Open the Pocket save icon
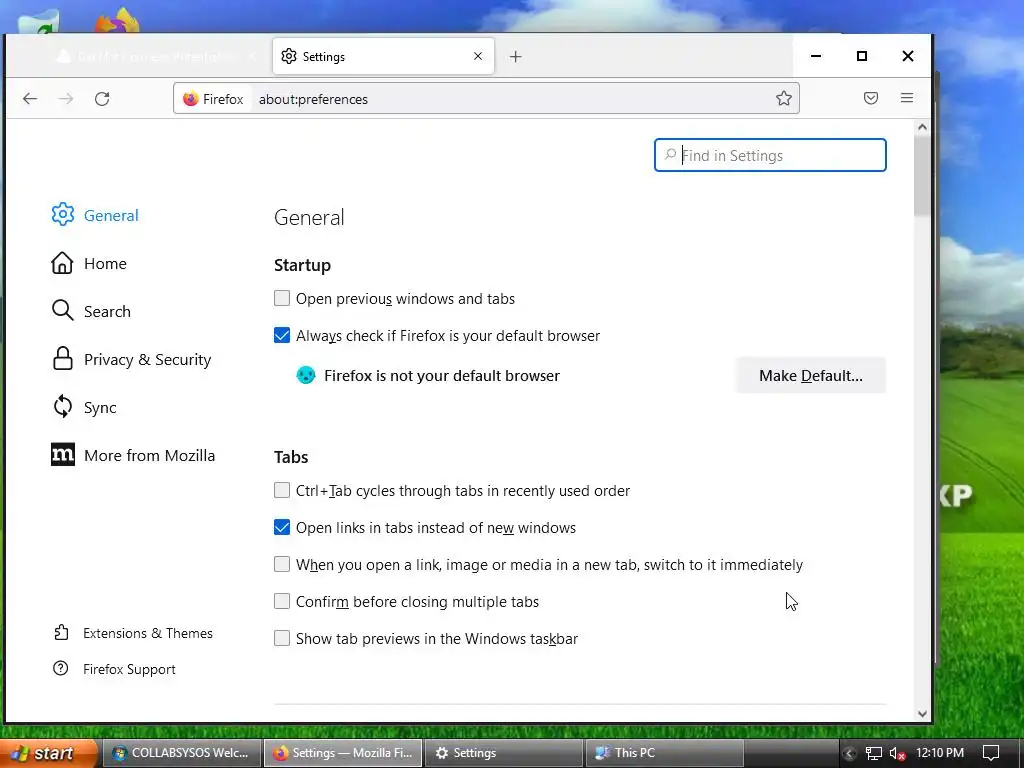1024x768 pixels. pyautogui.click(x=871, y=98)
